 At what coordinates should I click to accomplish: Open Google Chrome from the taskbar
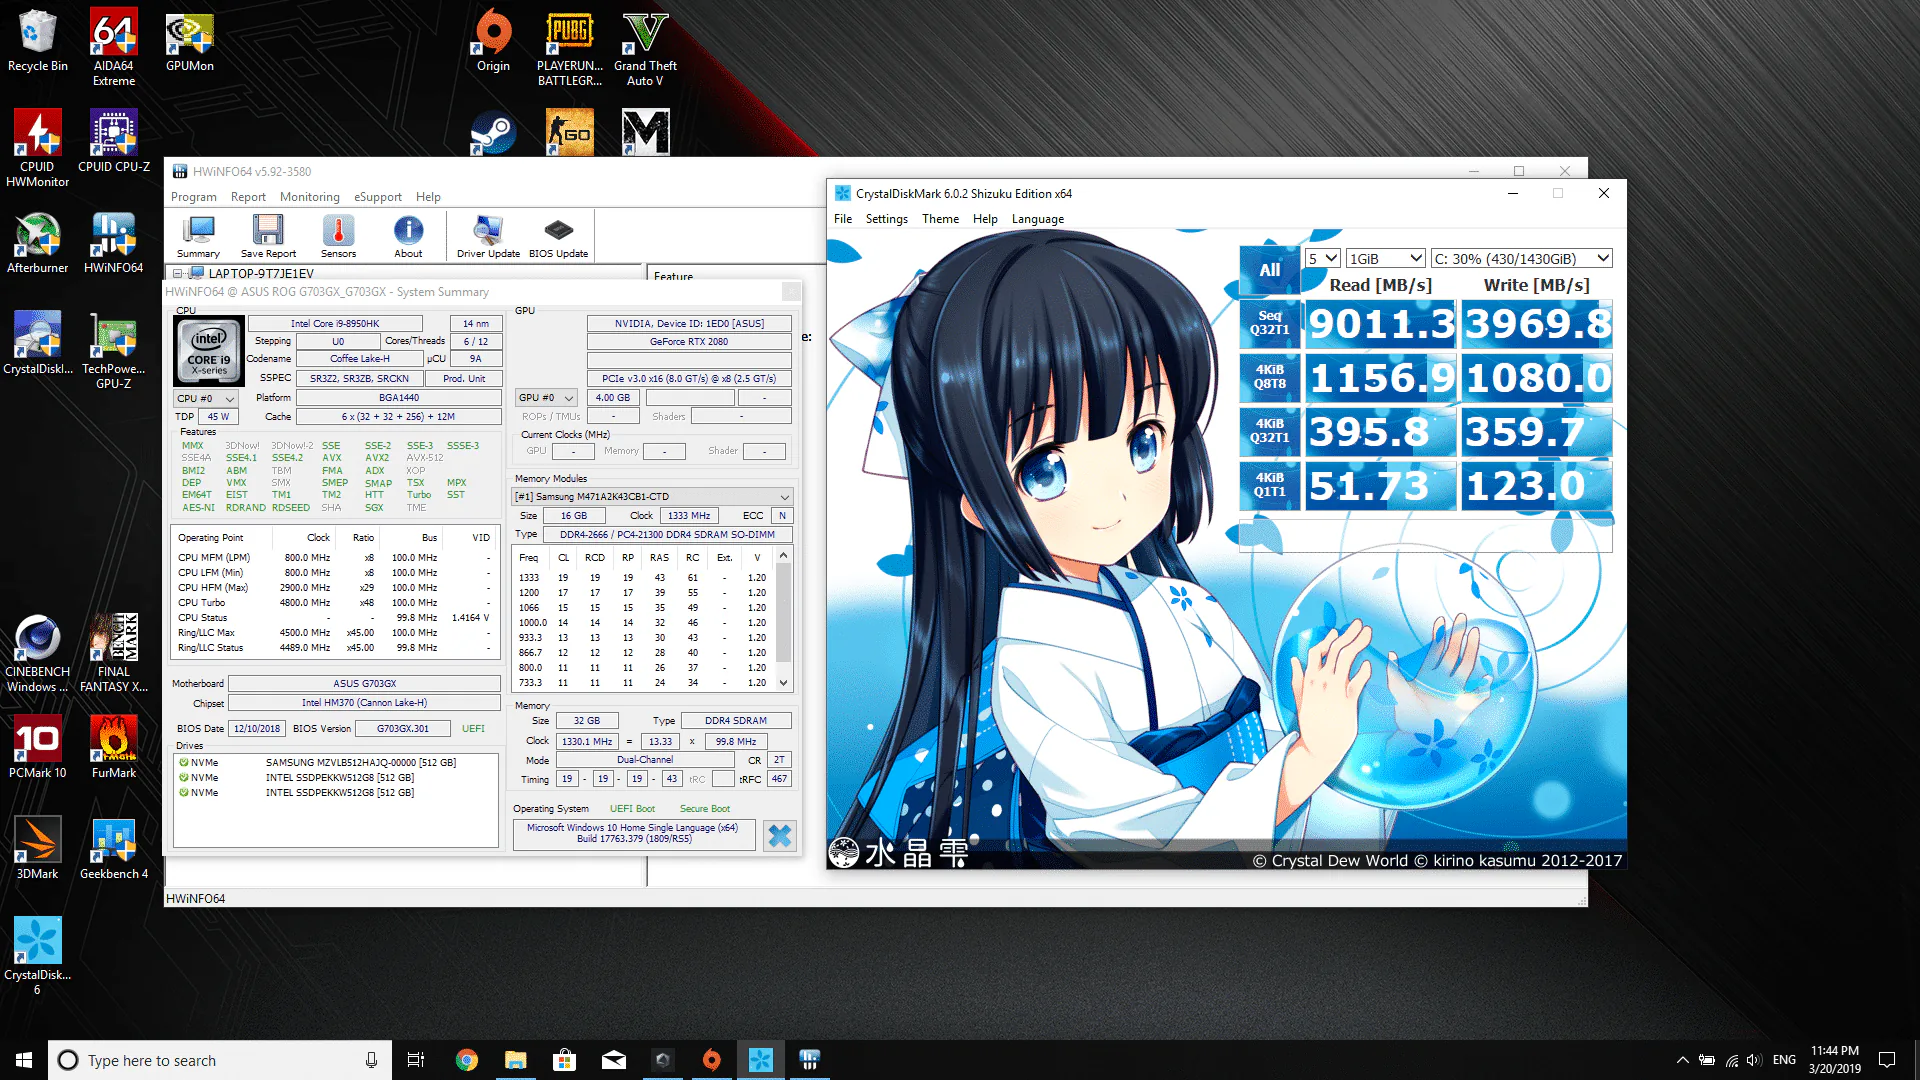click(467, 1060)
